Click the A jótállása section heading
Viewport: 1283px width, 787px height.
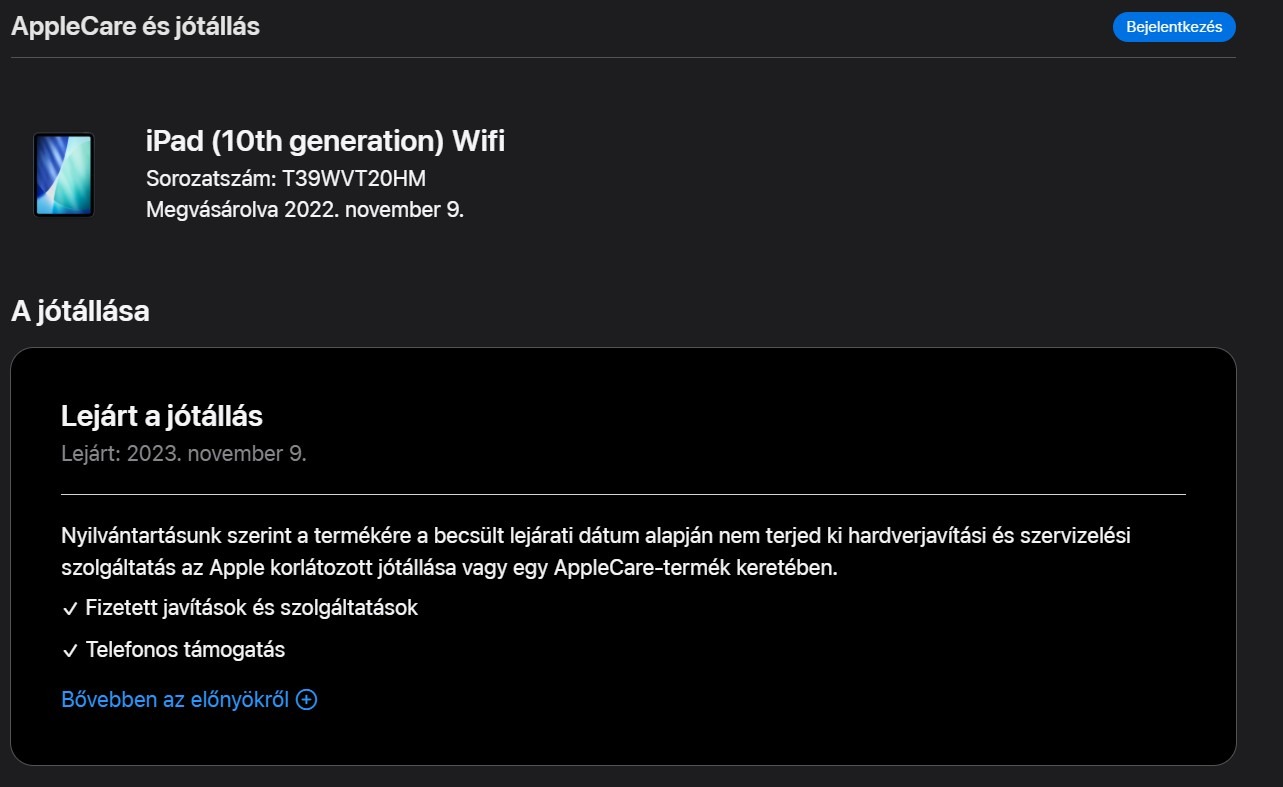(80, 311)
